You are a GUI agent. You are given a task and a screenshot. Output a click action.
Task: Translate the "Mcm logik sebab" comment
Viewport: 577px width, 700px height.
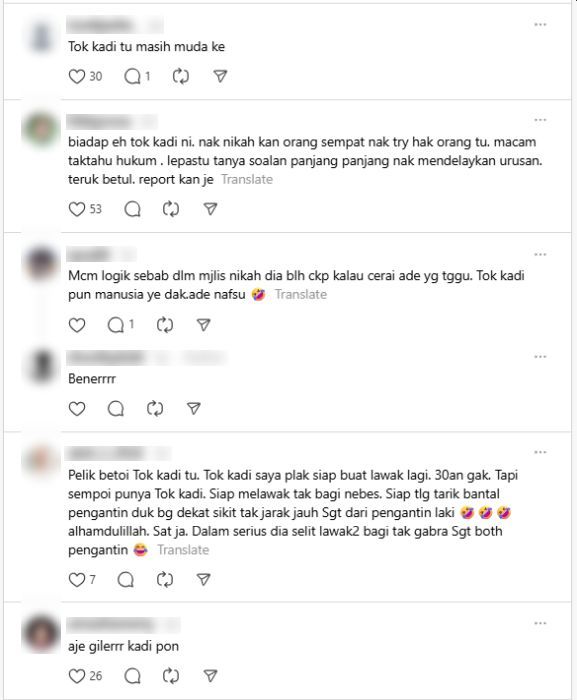(x=301, y=295)
